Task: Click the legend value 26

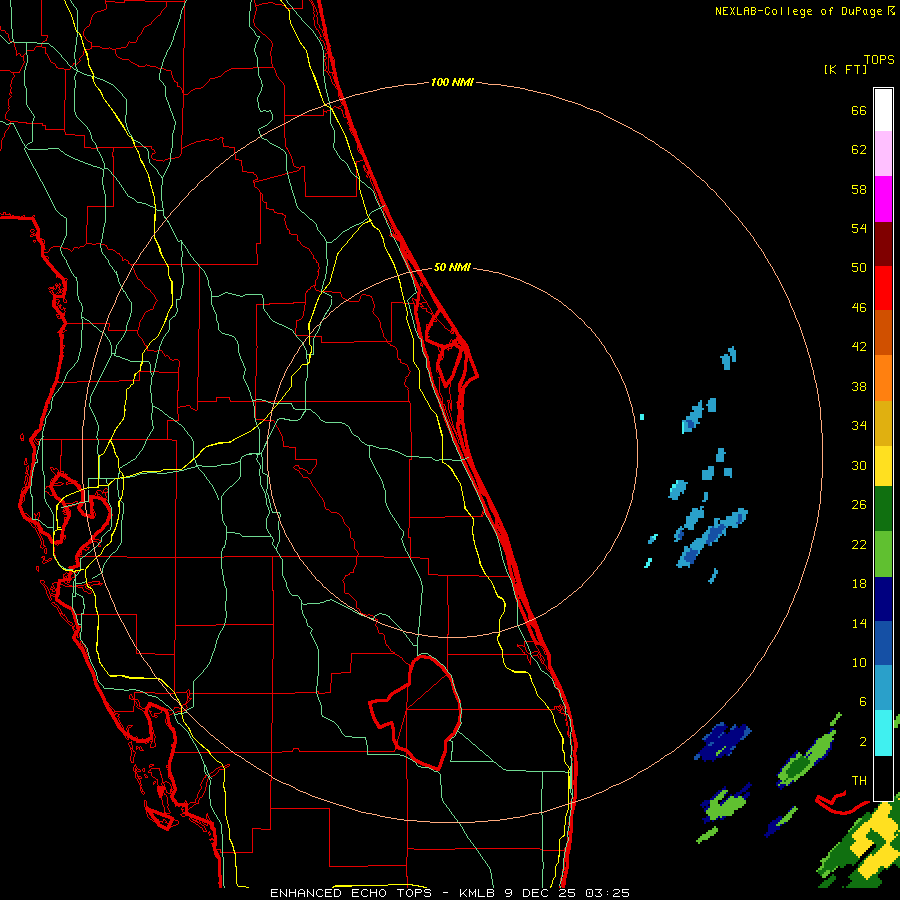Action: pyautogui.click(x=859, y=505)
